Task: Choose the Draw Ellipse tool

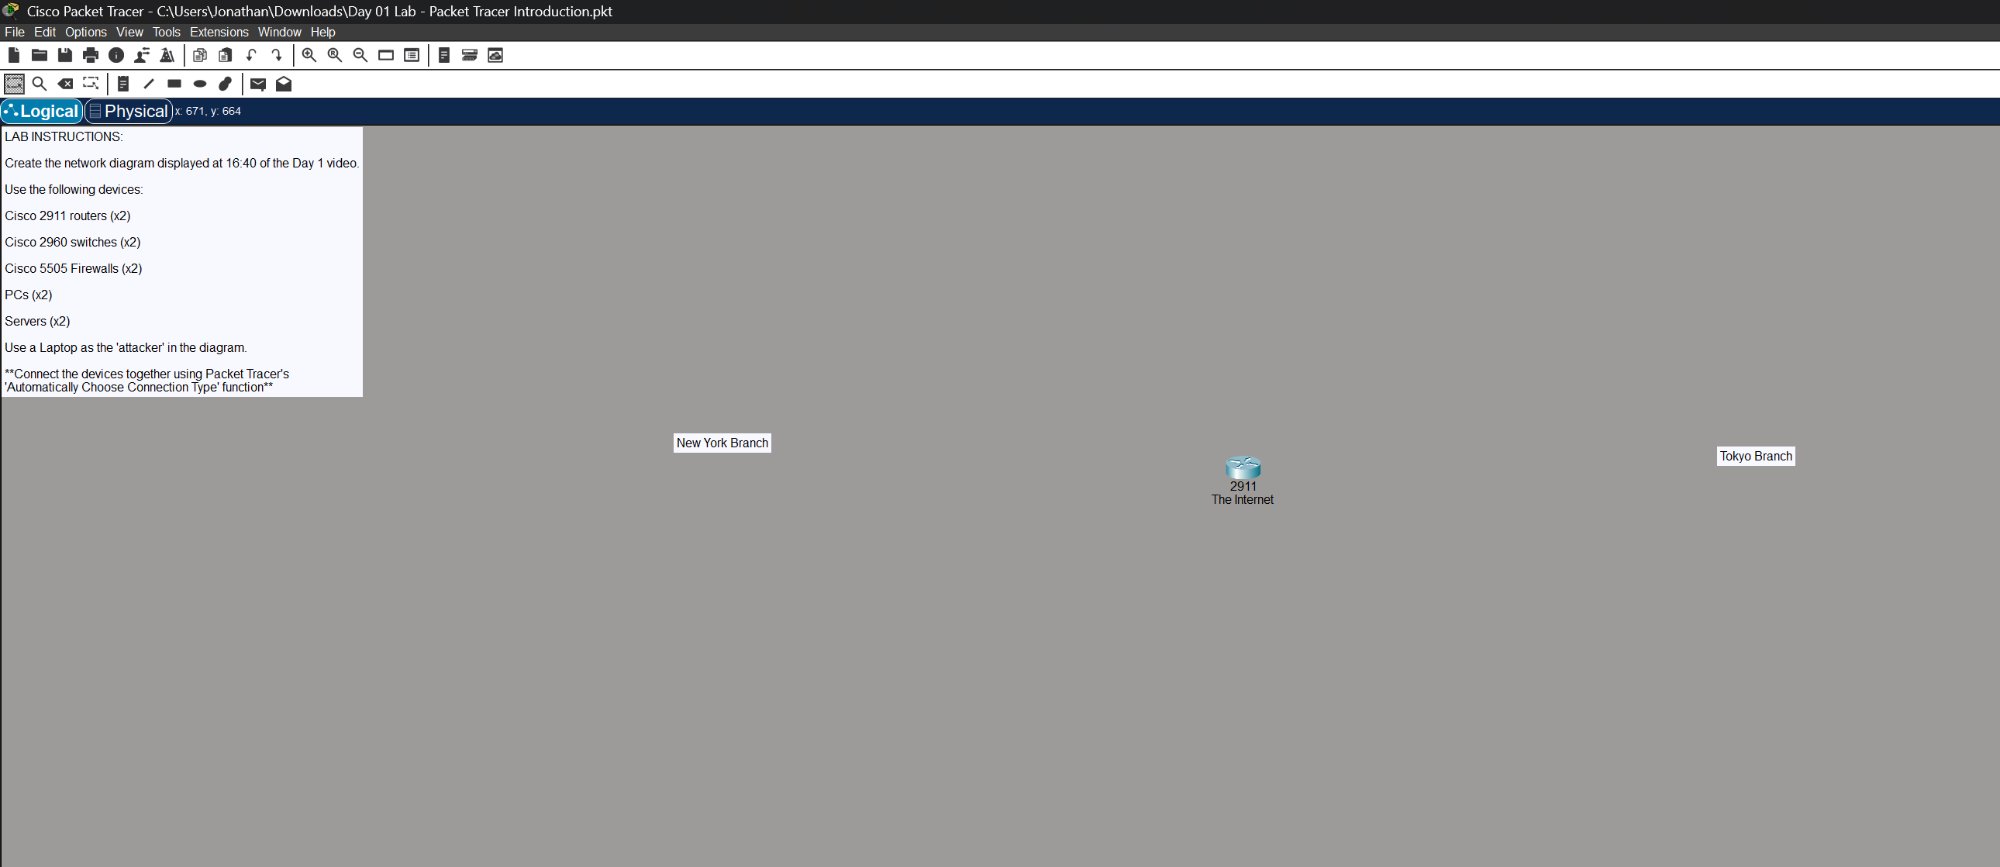Action: [200, 84]
